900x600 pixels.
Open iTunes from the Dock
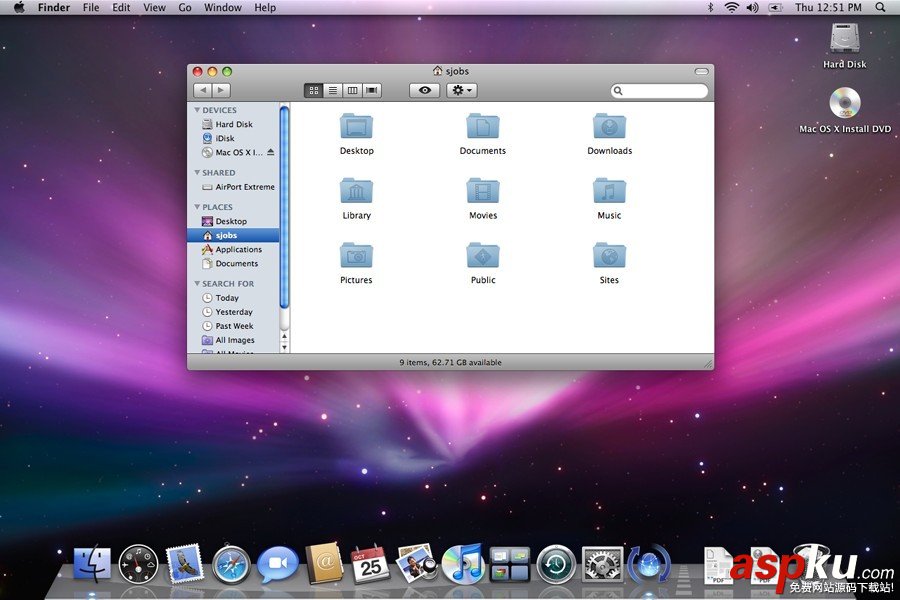click(x=463, y=565)
